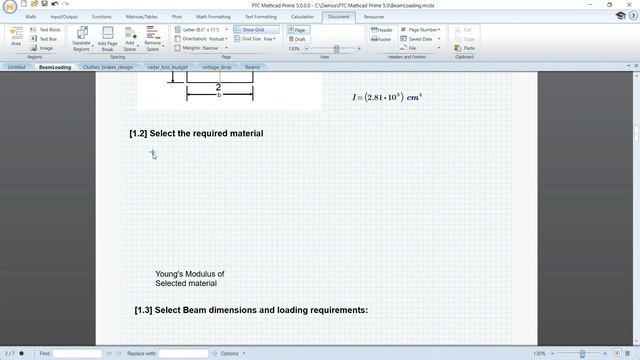Insert a Text Box region
Viewport: 640px width, 360px height.
point(44,39)
